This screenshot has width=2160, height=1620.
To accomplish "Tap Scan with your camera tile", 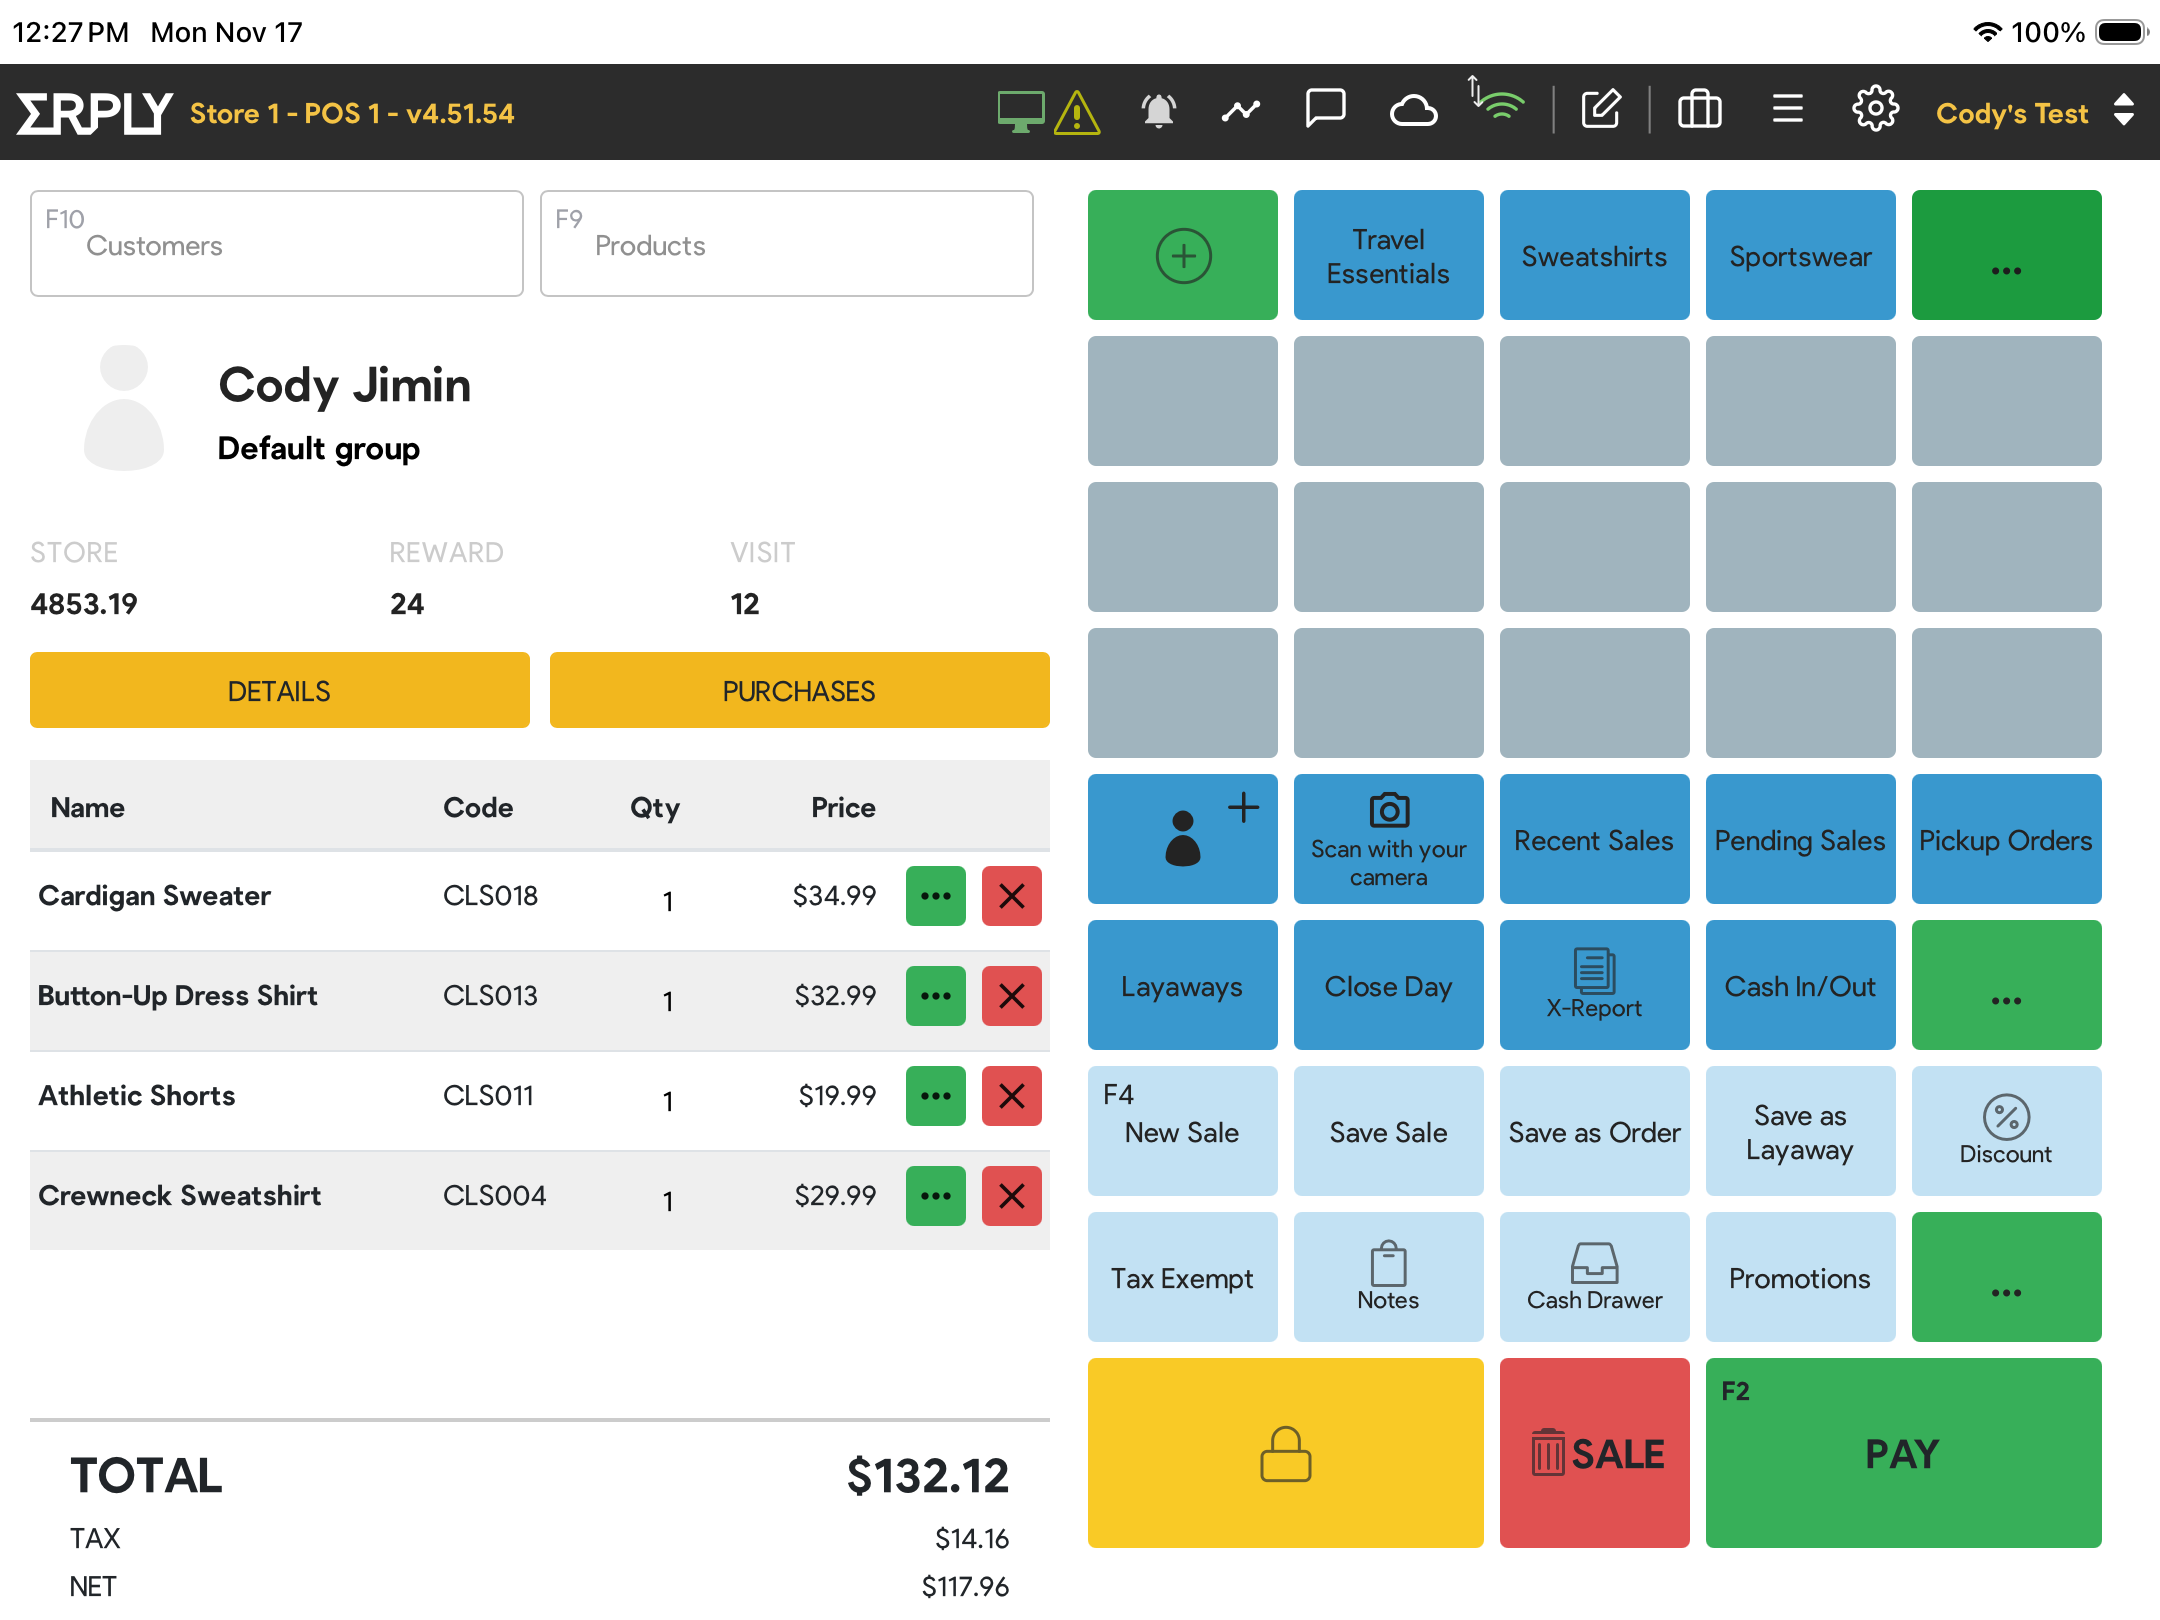I will tap(1388, 838).
